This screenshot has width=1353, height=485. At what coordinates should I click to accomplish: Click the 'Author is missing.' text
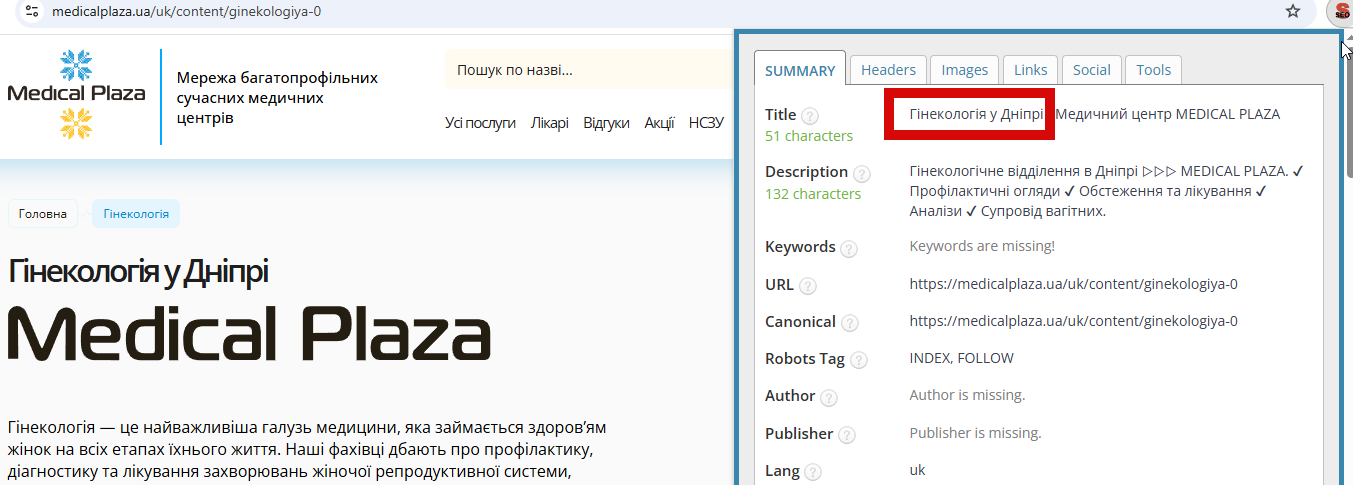(x=967, y=395)
